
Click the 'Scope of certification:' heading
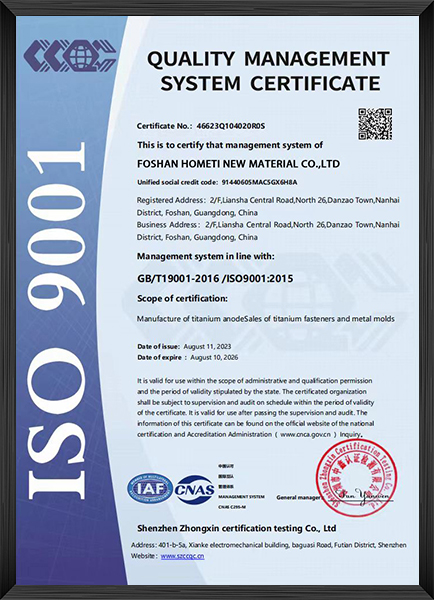point(182,298)
